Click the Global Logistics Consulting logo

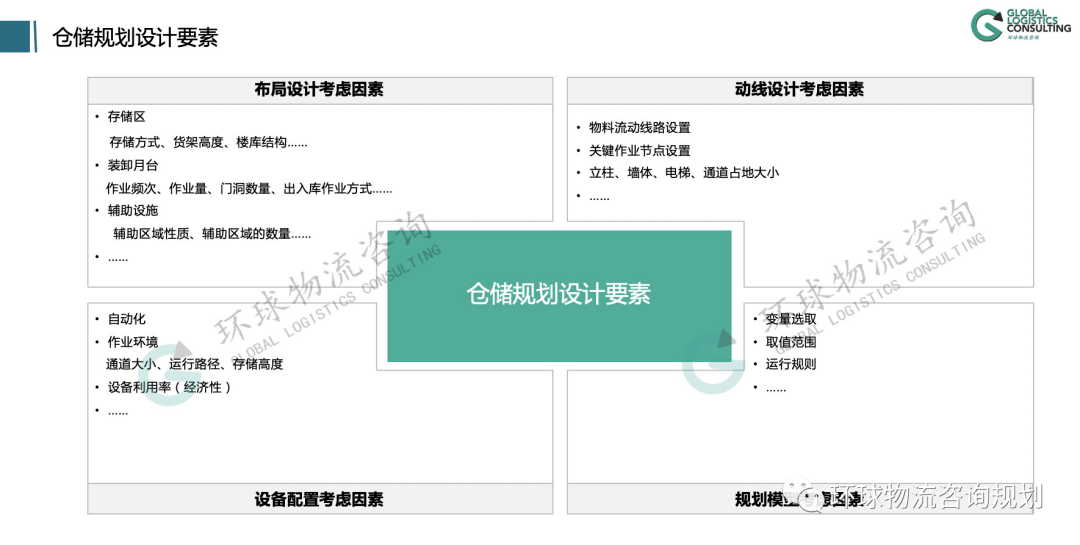click(x=1021, y=25)
